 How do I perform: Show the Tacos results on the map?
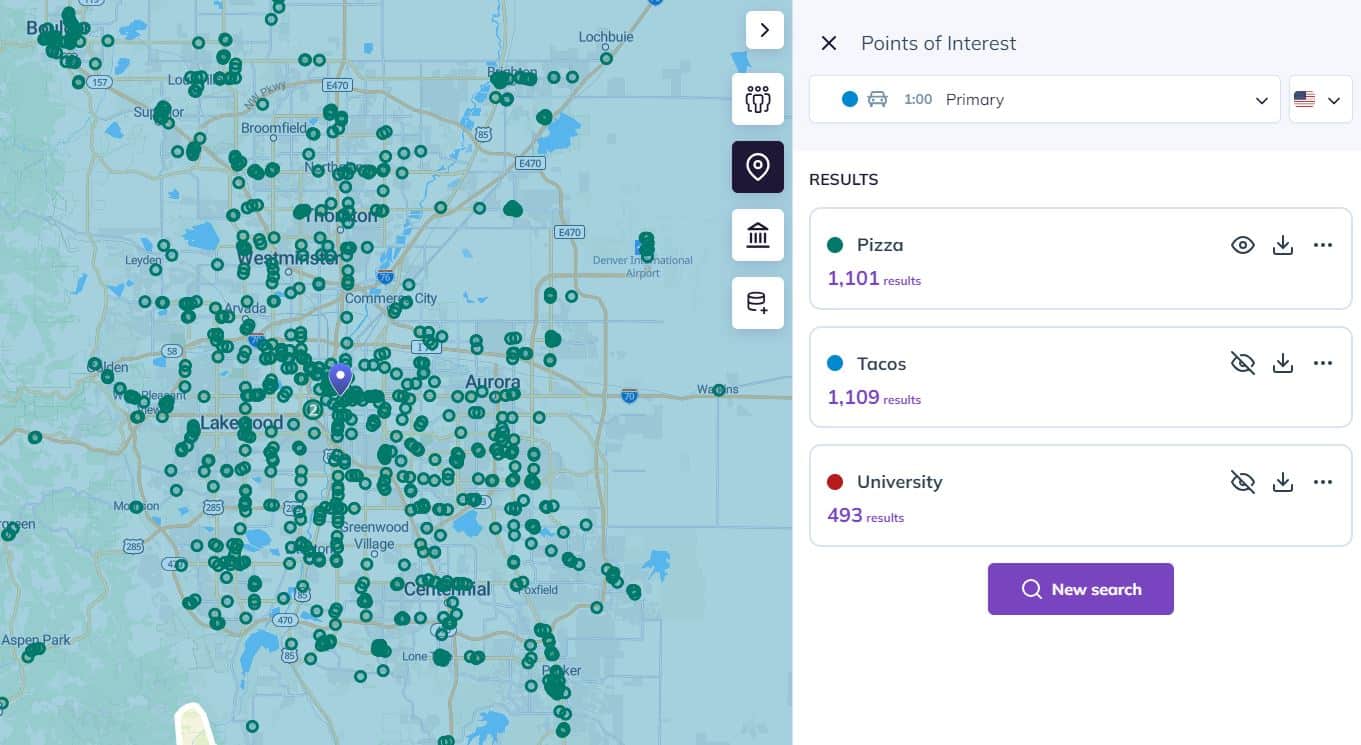click(x=1243, y=363)
